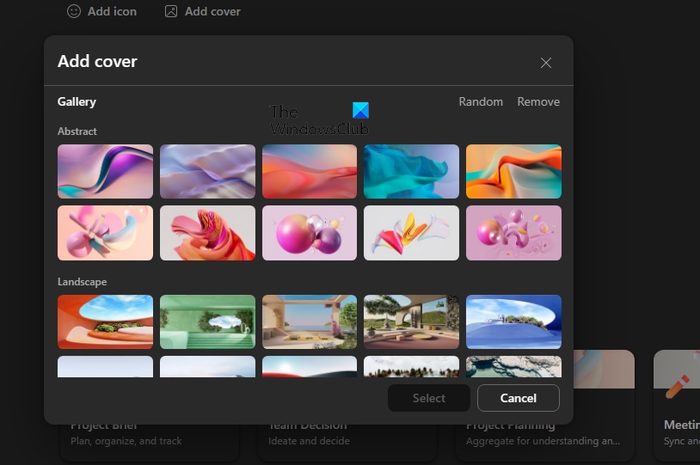Choose the distant treeline landscape cover

coord(411,367)
